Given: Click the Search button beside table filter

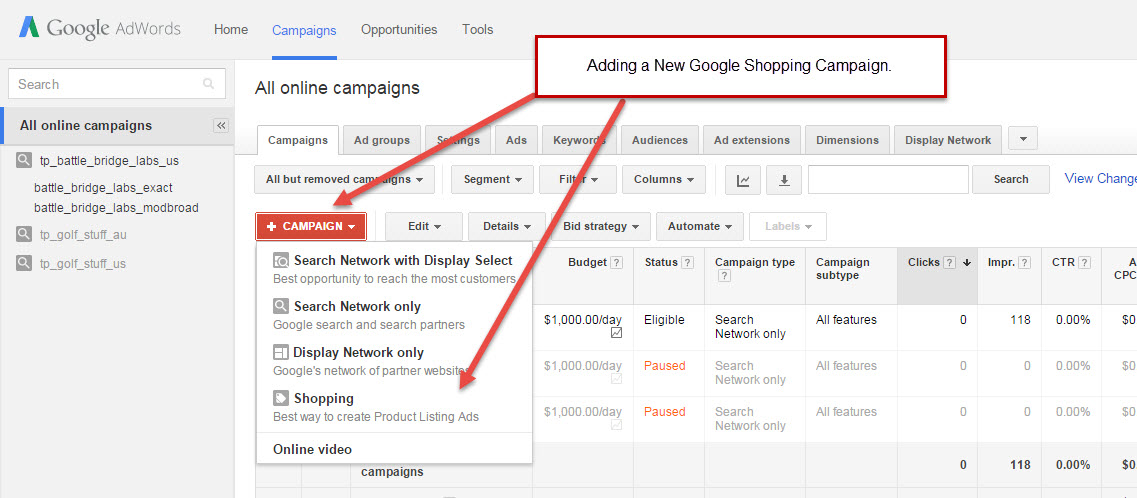Looking at the screenshot, I should 1011,179.
